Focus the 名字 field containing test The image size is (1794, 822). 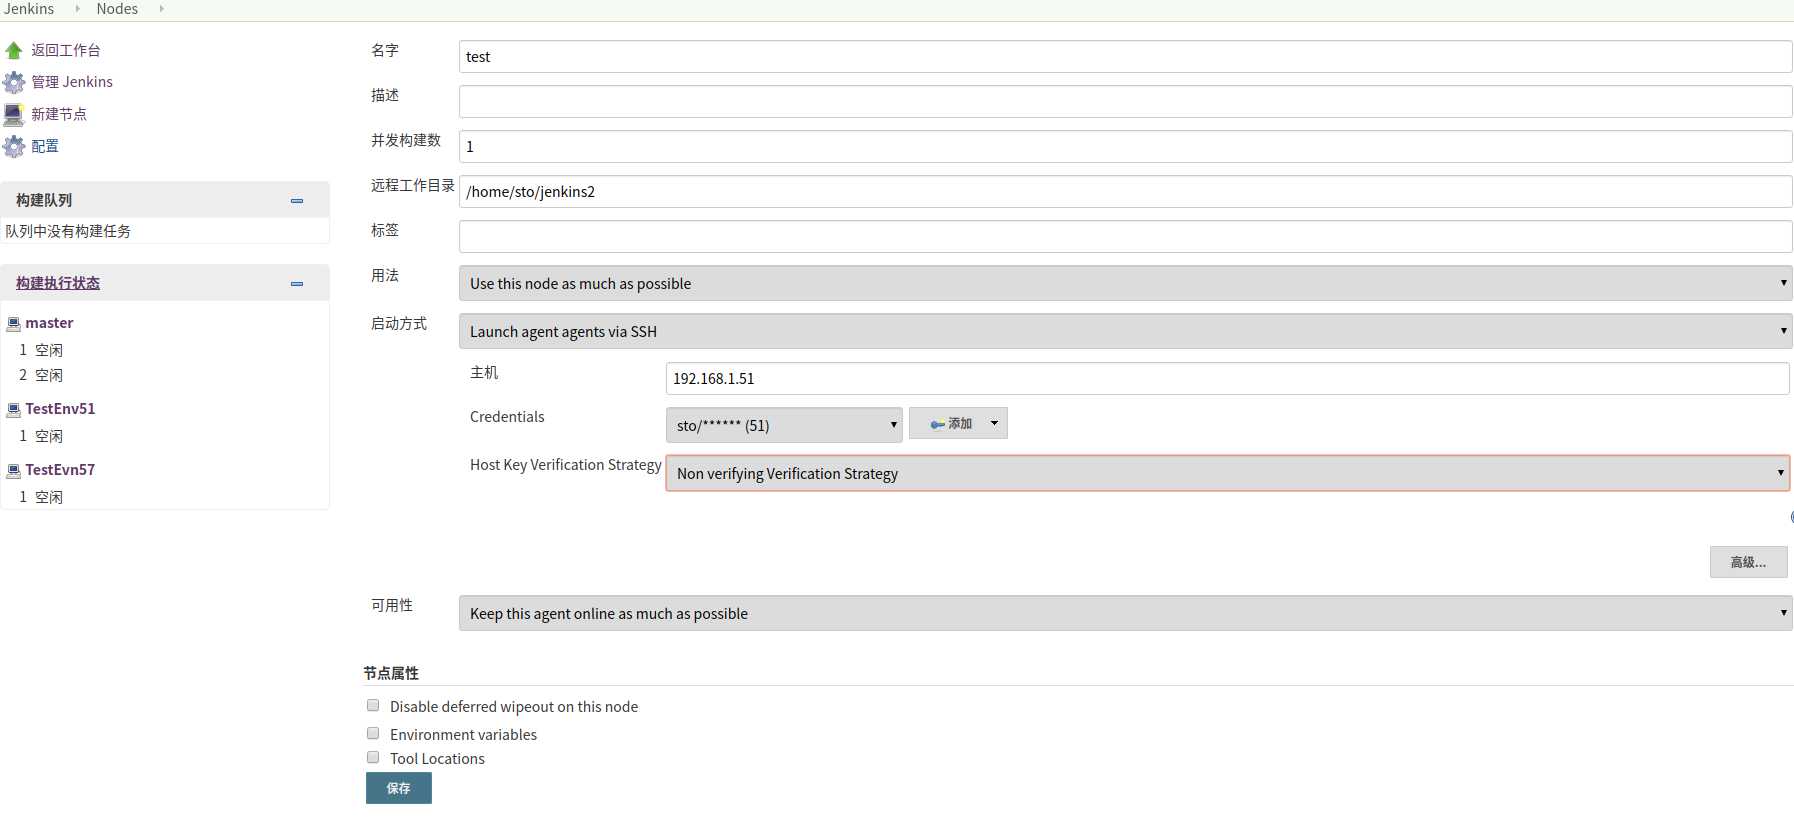tap(1125, 57)
